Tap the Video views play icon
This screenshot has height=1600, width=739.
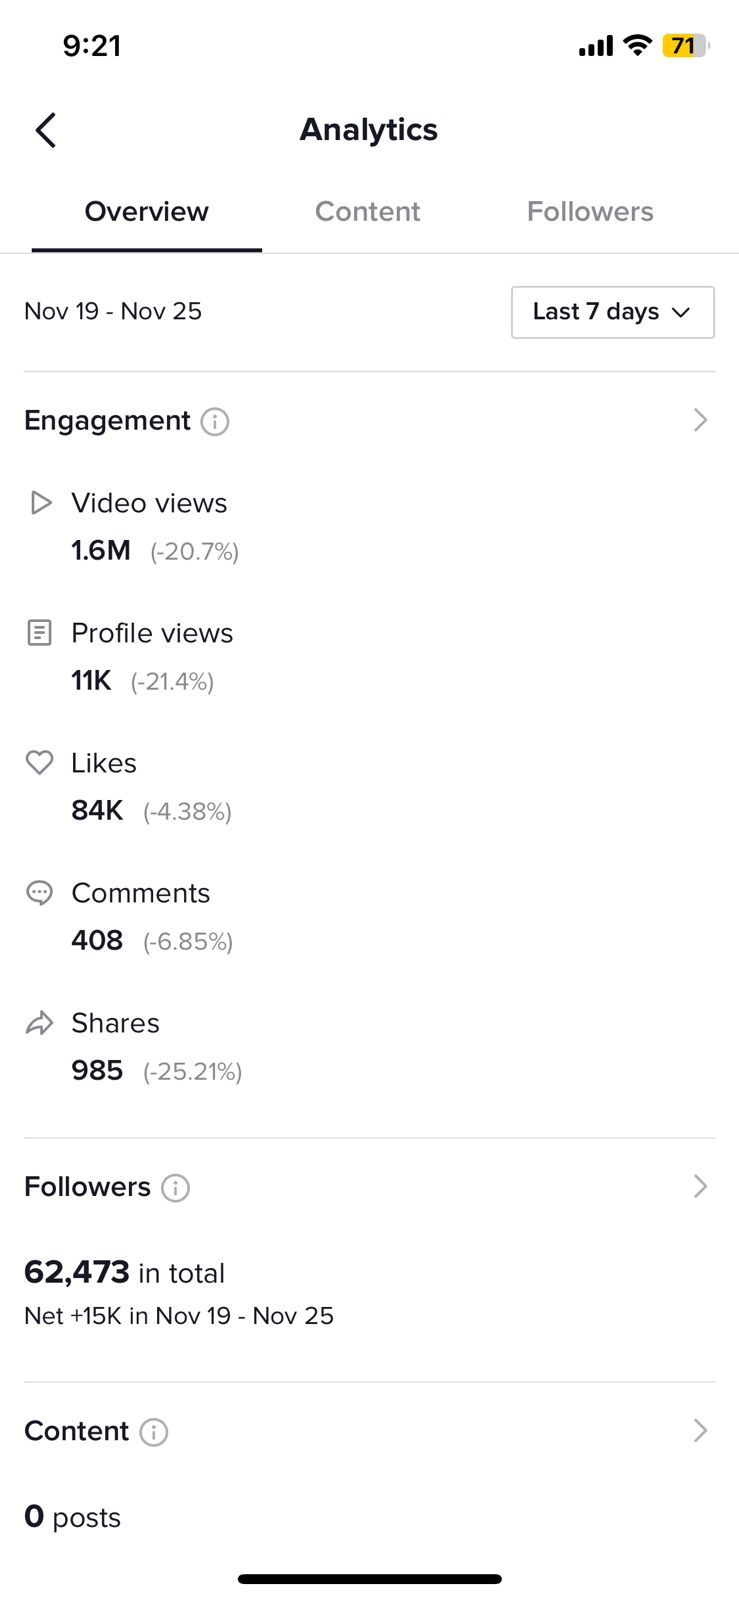click(40, 503)
